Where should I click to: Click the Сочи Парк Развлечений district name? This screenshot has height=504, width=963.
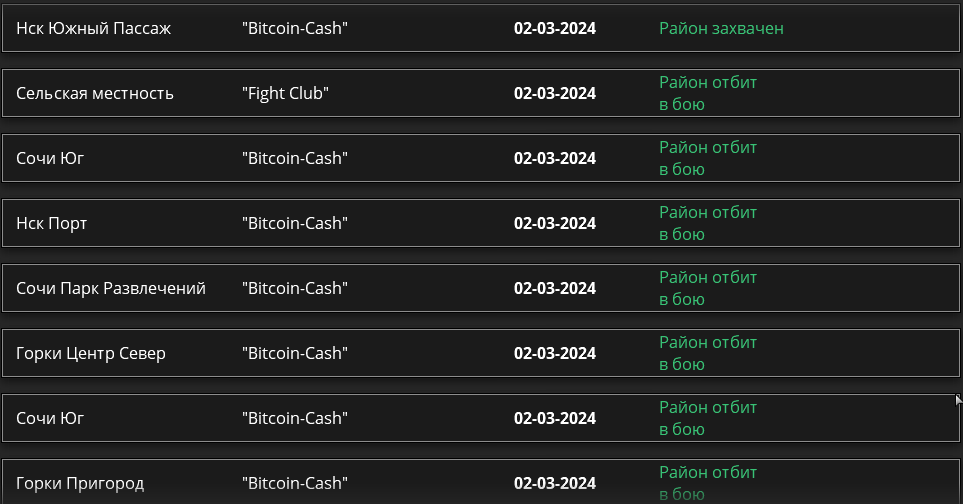coord(111,289)
